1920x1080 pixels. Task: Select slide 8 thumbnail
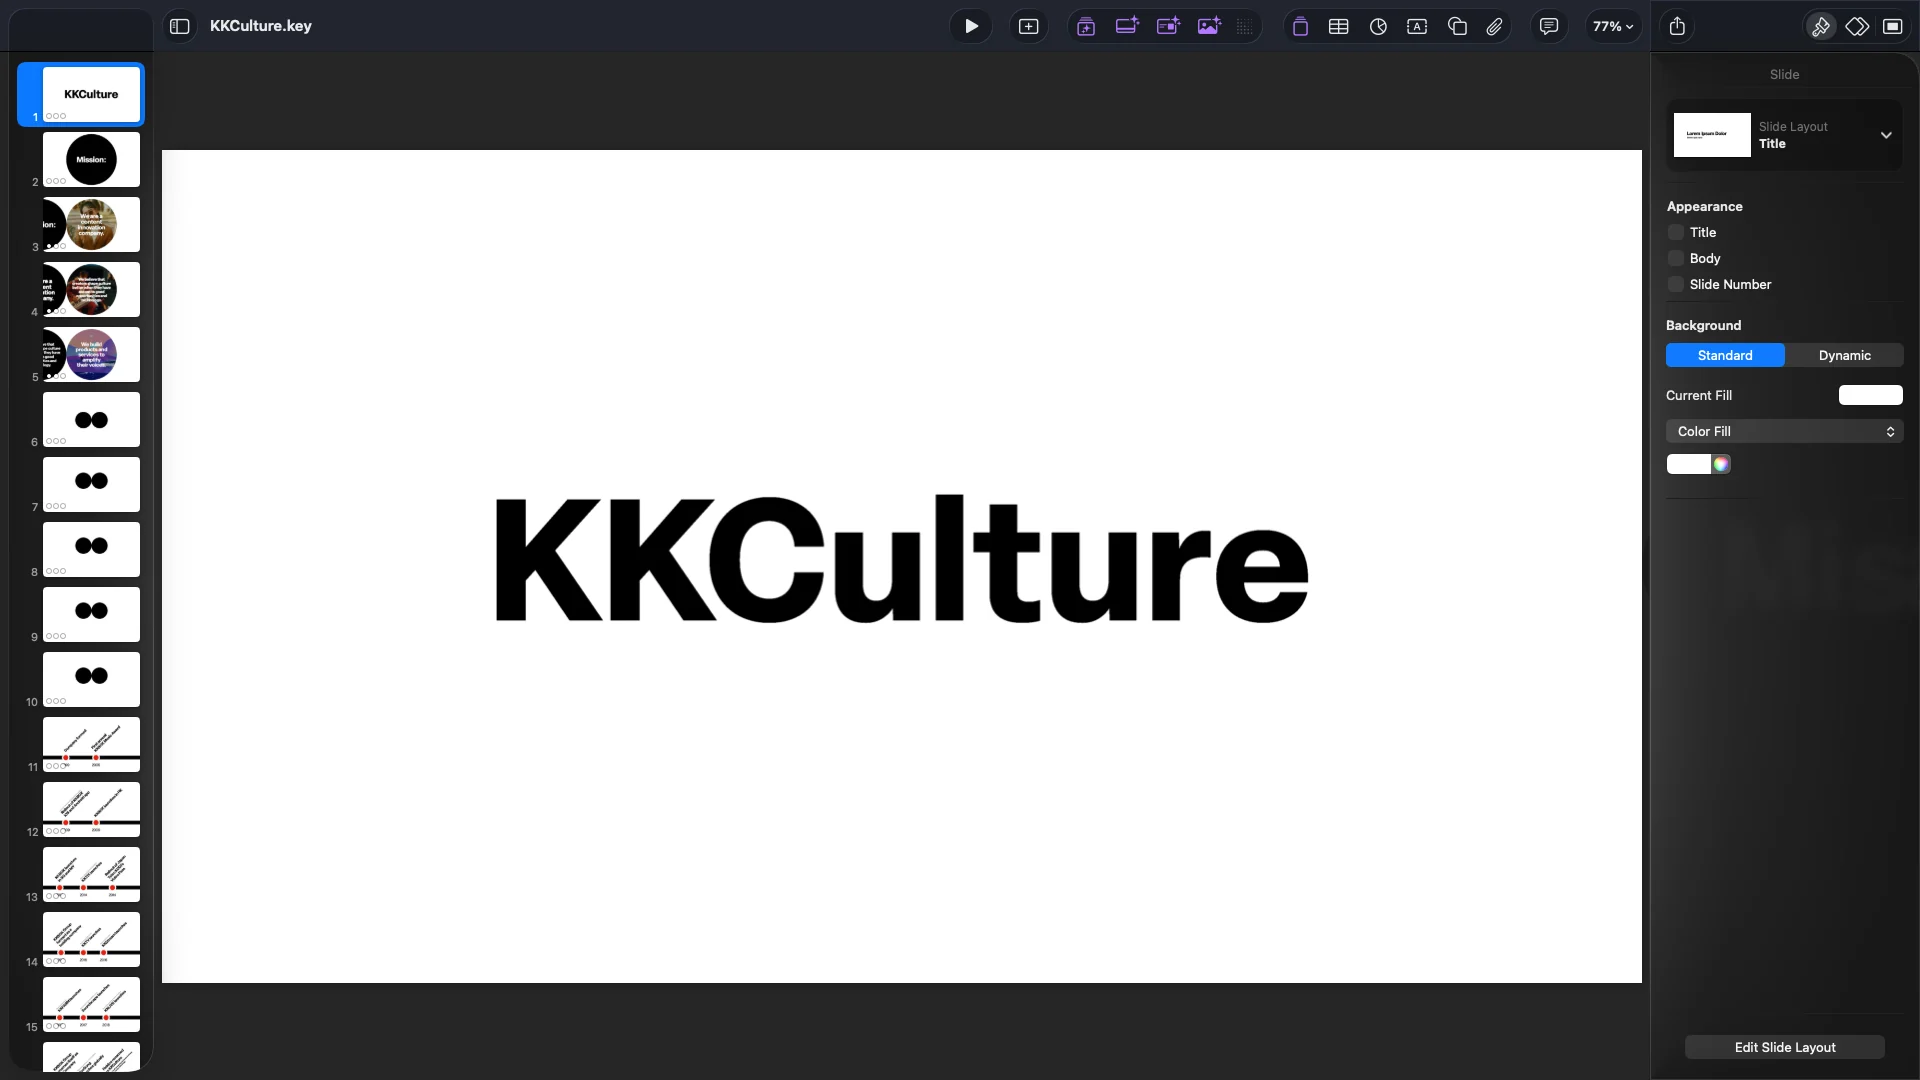point(91,550)
